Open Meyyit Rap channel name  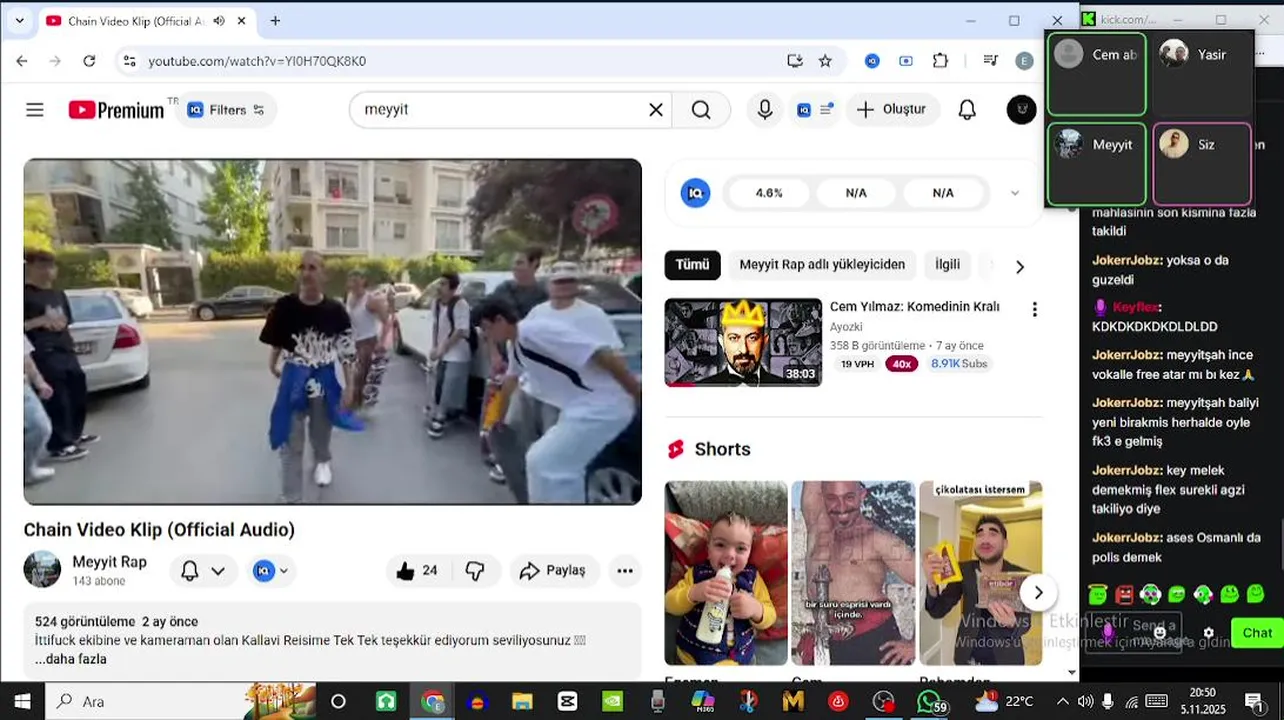coord(109,562)
